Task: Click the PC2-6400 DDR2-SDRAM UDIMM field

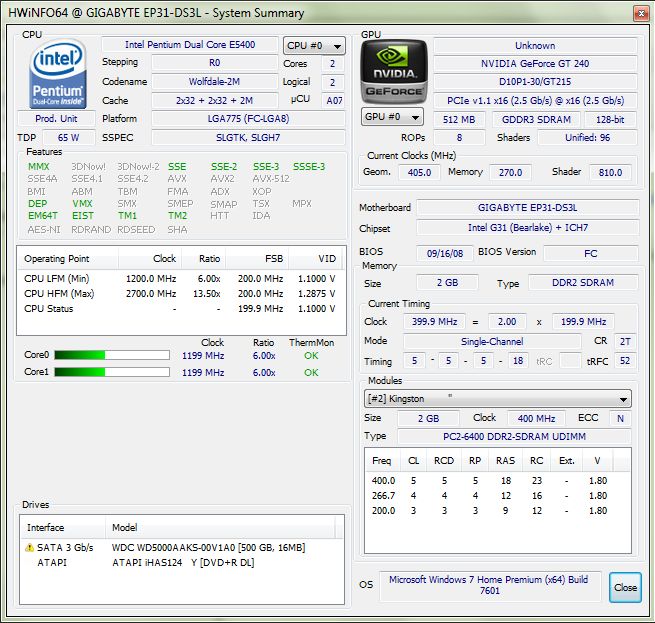Action: pyautogui.click(x=514, y=436)
